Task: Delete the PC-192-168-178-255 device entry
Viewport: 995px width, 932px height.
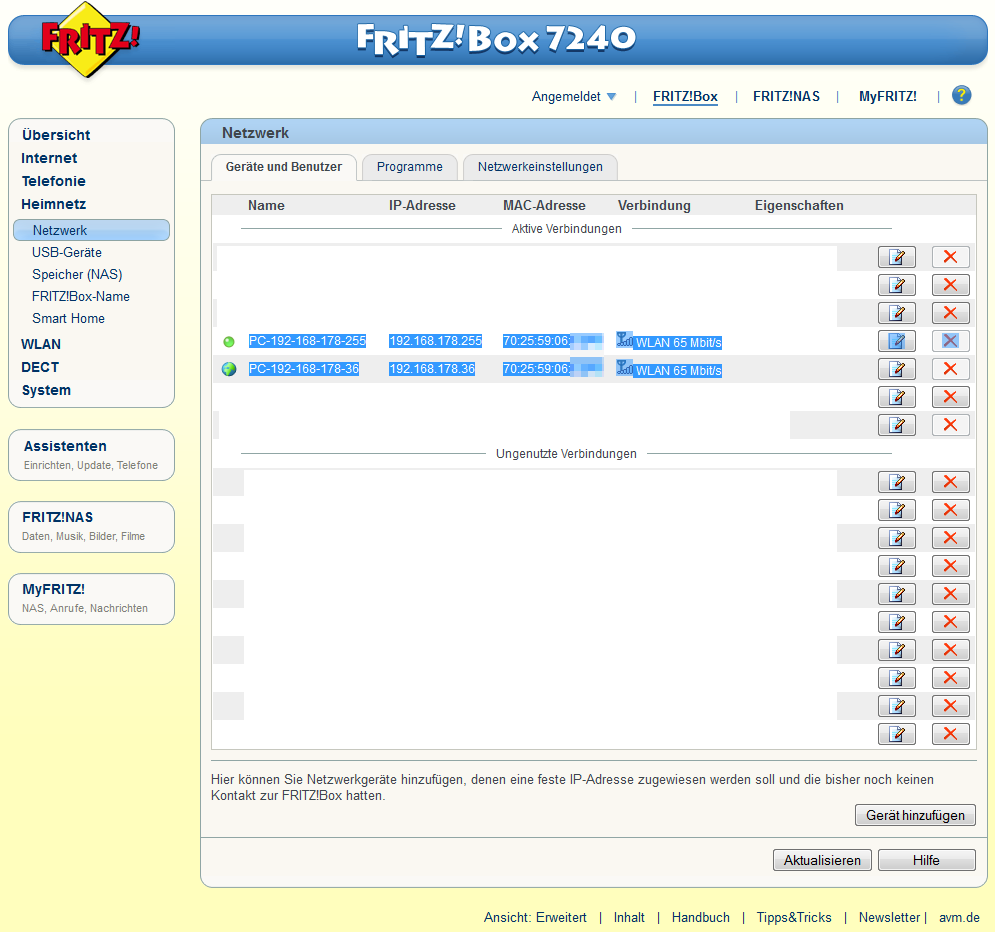Action: [950, 341]
